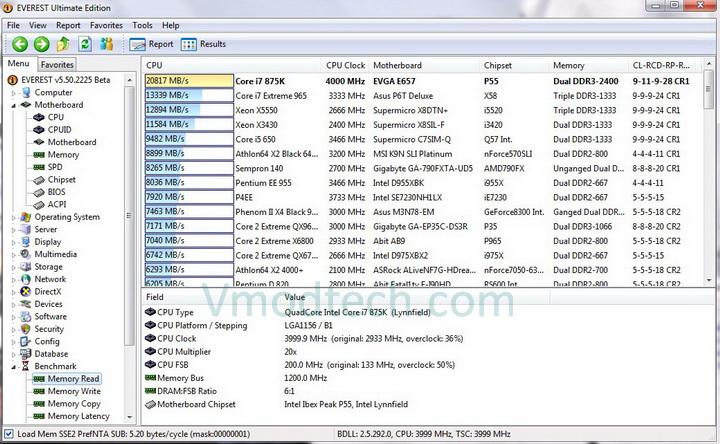This screenshot has height=444, width=720.
Task: Click the Multimedia icon in tree
Action: point(26,254)
